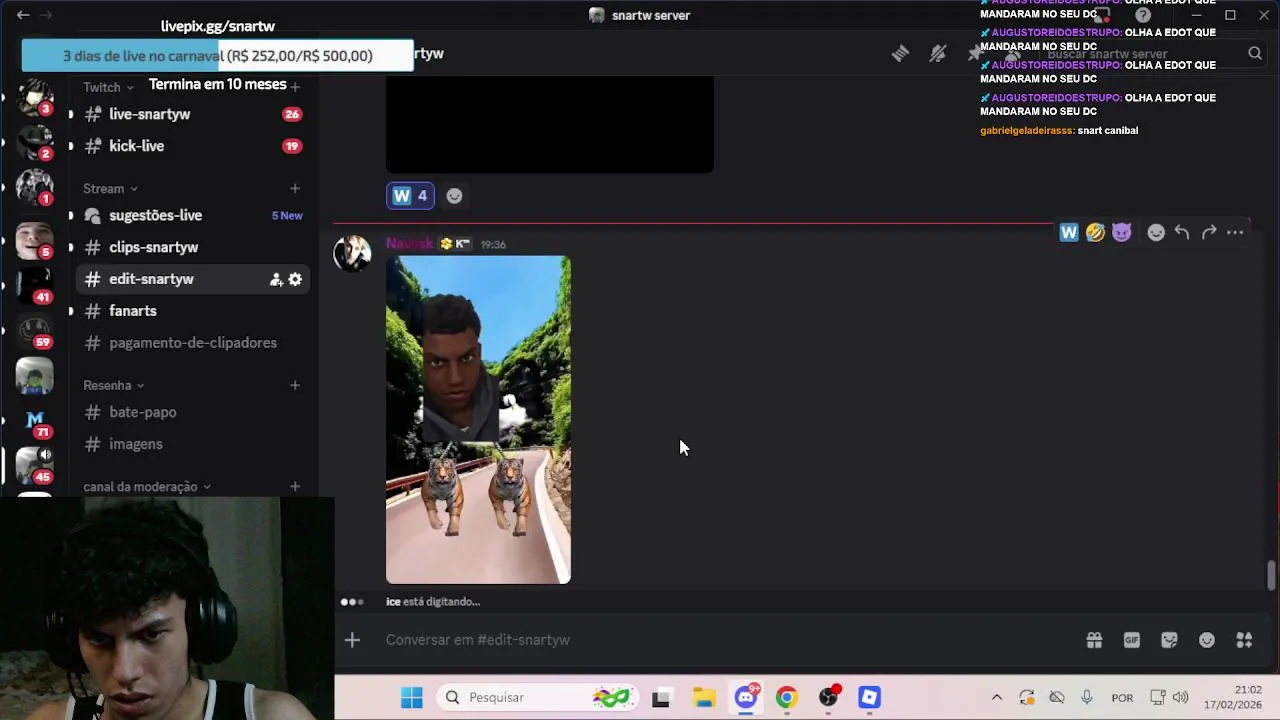This screenshot has height=720, width=1280.
Task: Open the server with 59 badge
Action: pos(34,330)
